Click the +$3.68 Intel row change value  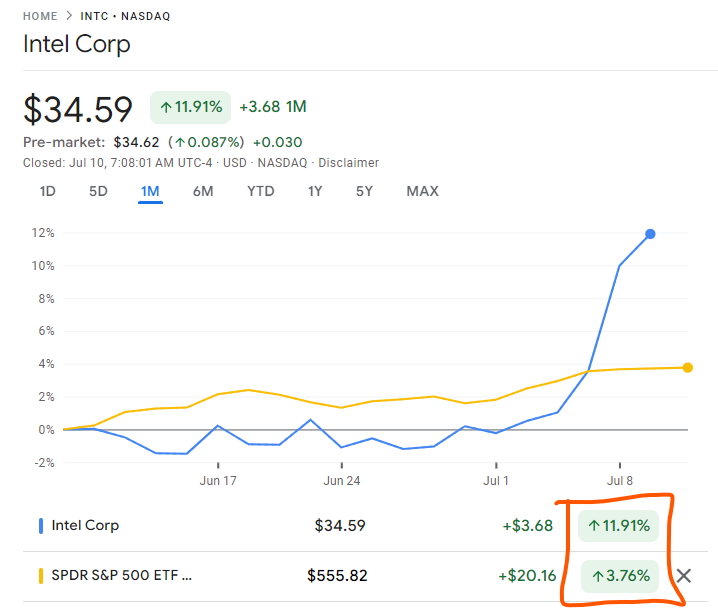pos(528,526)
